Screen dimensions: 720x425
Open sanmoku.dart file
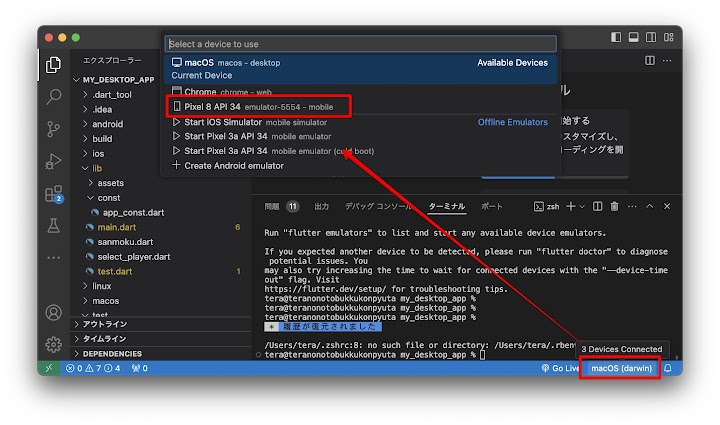click(160, 242)
